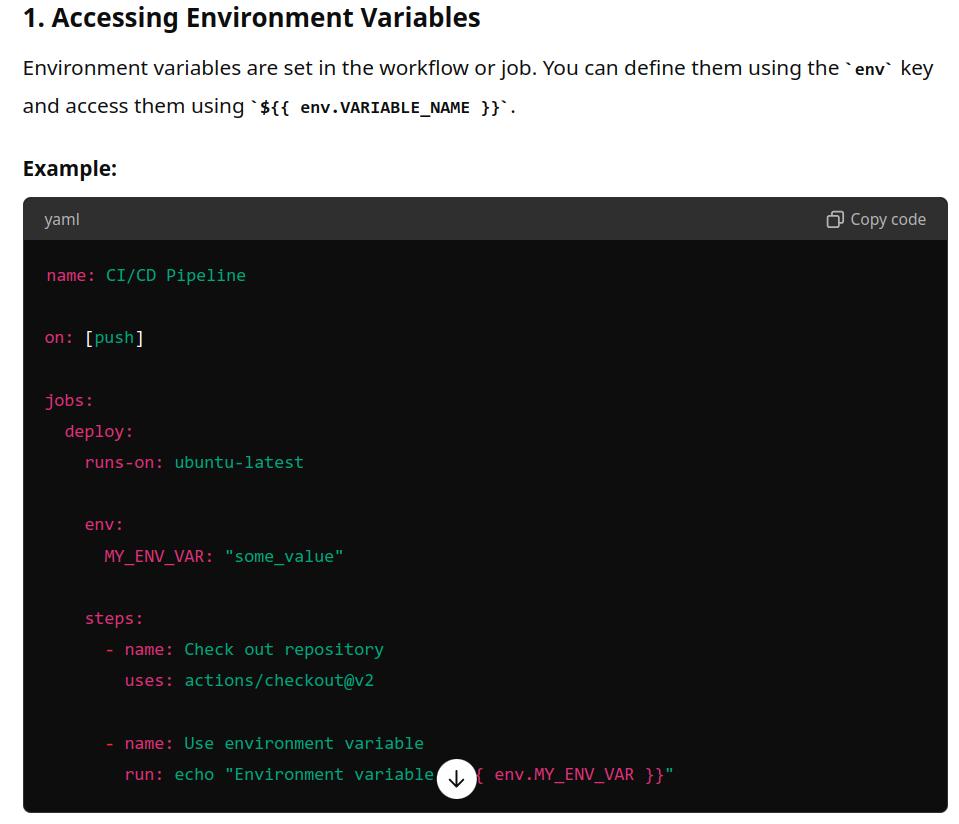Click the deploy: job key
This screenshot has height=824, width=959.
[99, 431]
